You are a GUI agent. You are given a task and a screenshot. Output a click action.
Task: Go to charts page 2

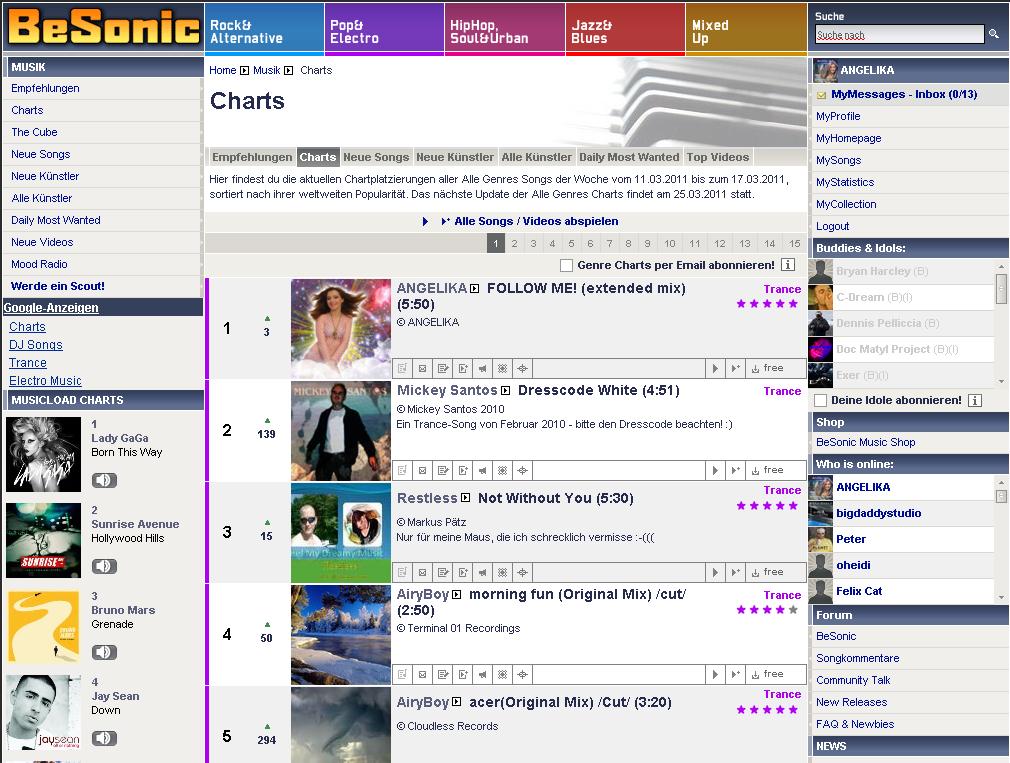pyautogui.click(x=514, y=243)
